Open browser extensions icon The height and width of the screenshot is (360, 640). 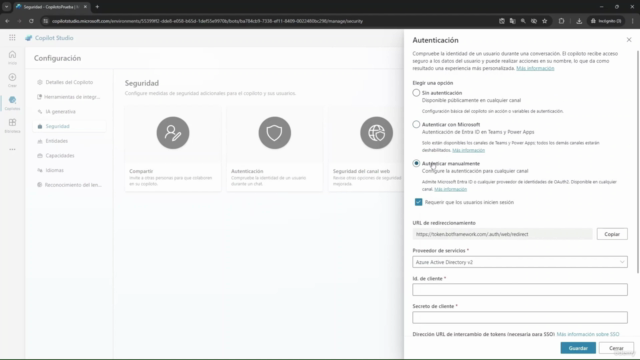click(561, 21)
